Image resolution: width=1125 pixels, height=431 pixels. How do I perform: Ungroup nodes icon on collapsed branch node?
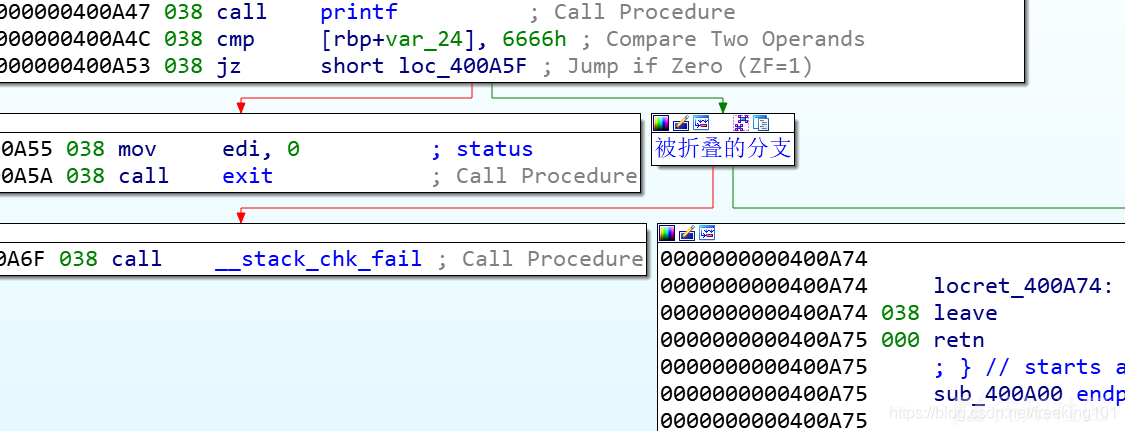[740, 123]
